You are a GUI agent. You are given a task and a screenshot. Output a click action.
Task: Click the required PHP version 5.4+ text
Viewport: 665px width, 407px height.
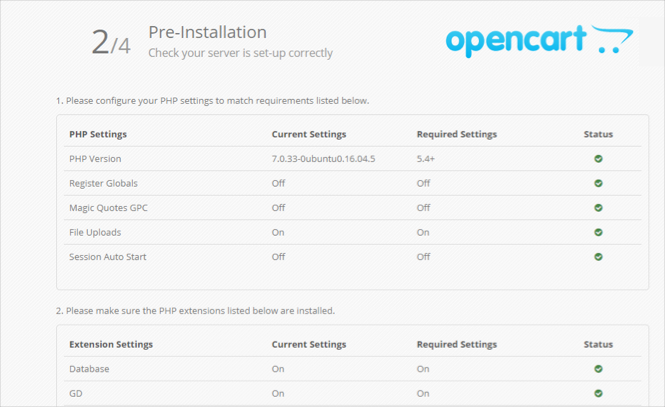point(426,159)
